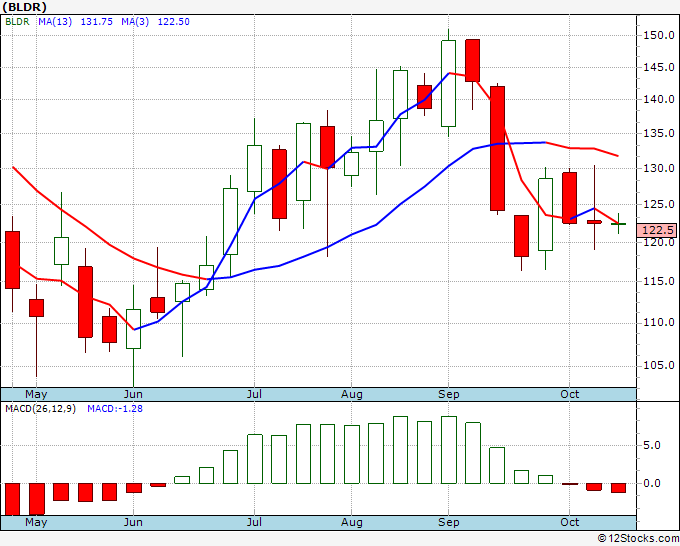680x546 pixels.
Task: Select the green BLDR legend label
Action: [17, 22]
